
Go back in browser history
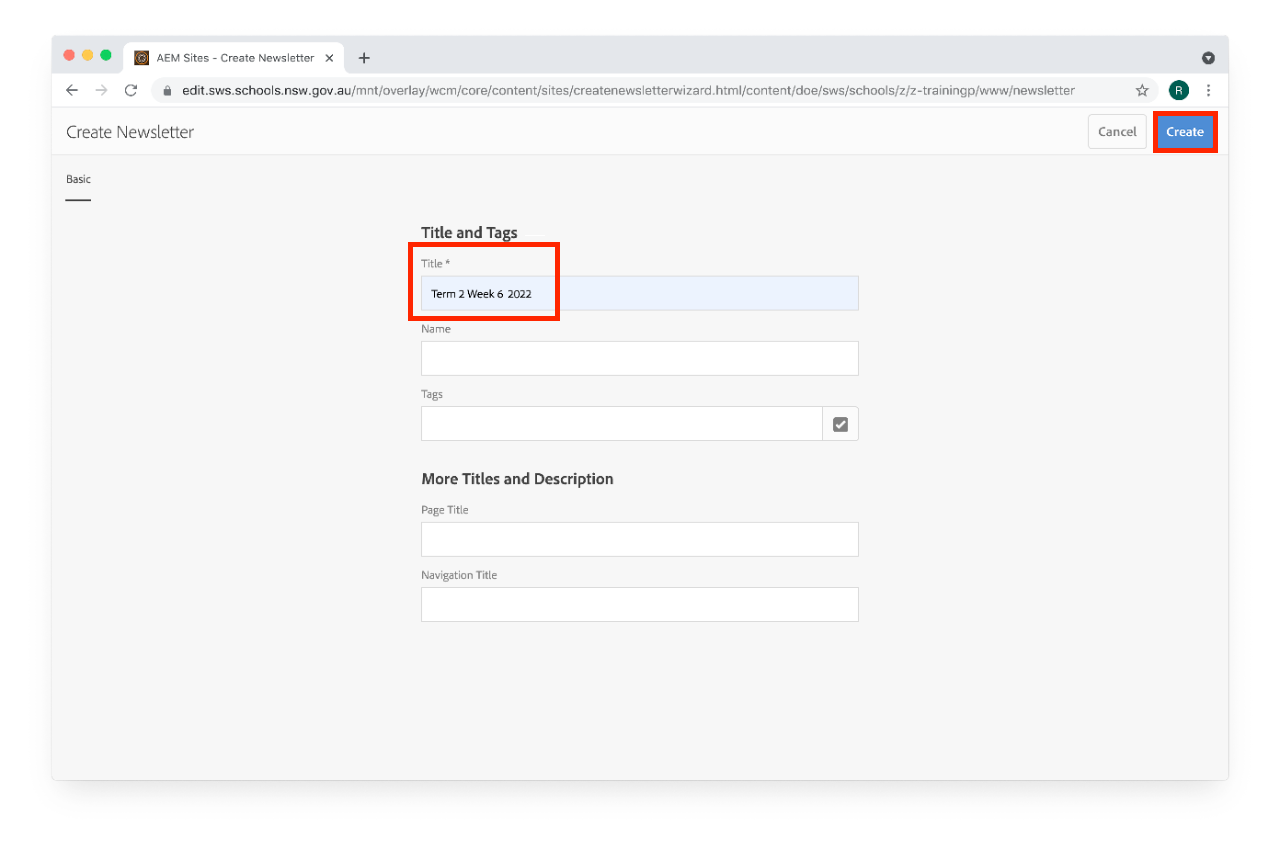coord(72,90)
